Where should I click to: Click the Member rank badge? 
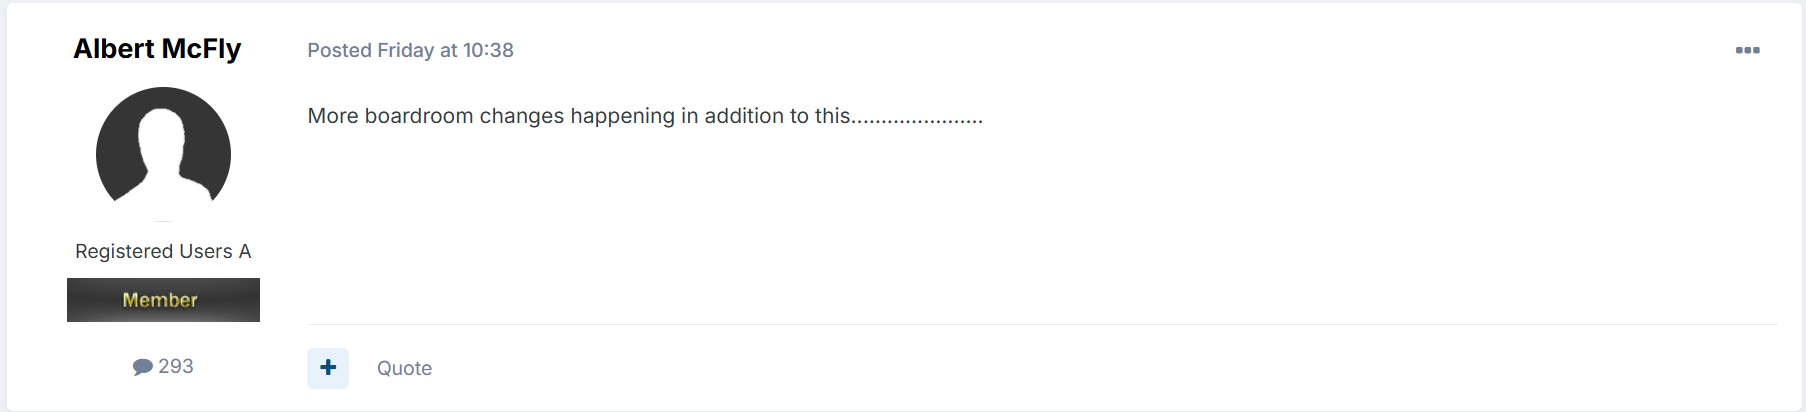(163, 300)
